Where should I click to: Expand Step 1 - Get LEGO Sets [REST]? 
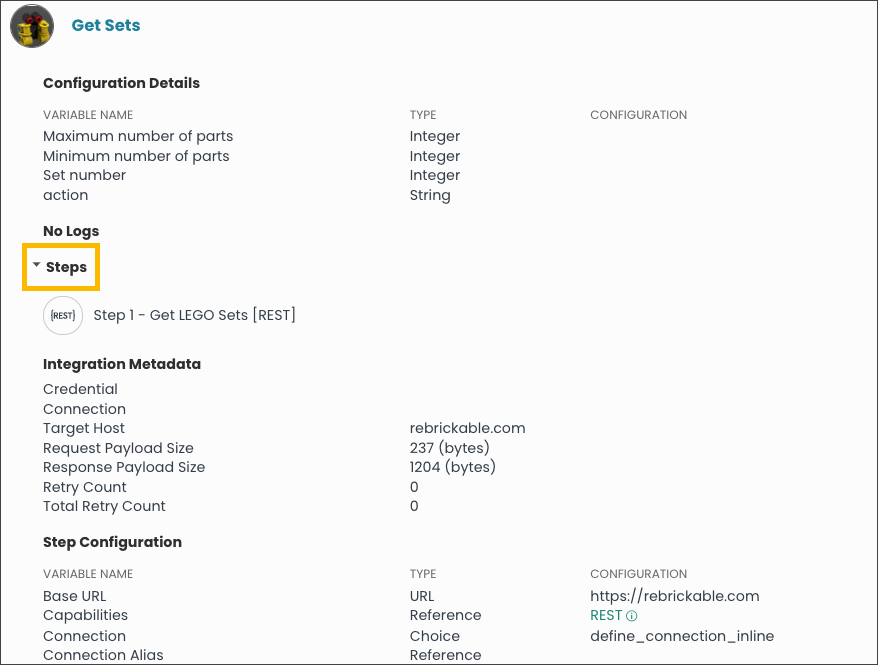tap(194, 315)
